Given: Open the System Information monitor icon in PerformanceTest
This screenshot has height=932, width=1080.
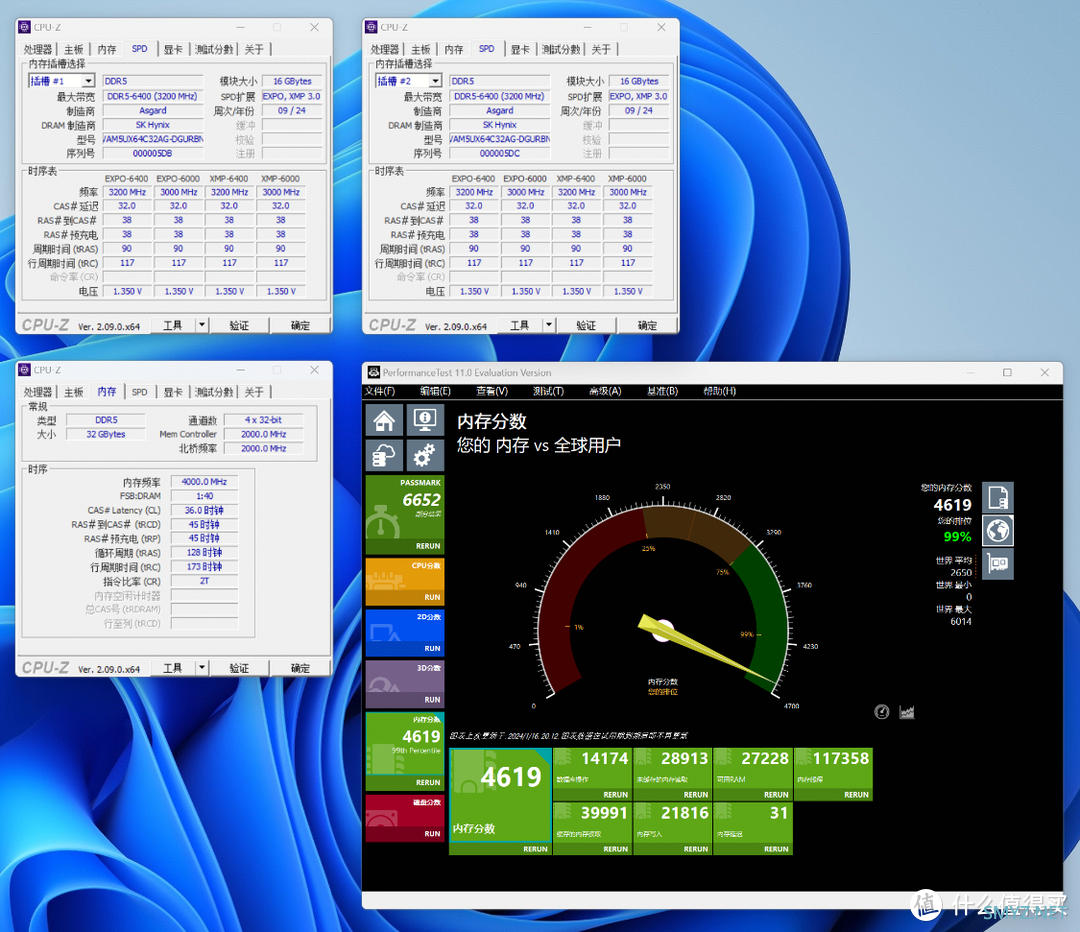Looking at the screenshot, I should pyautogui.click(x=424, y=419).
